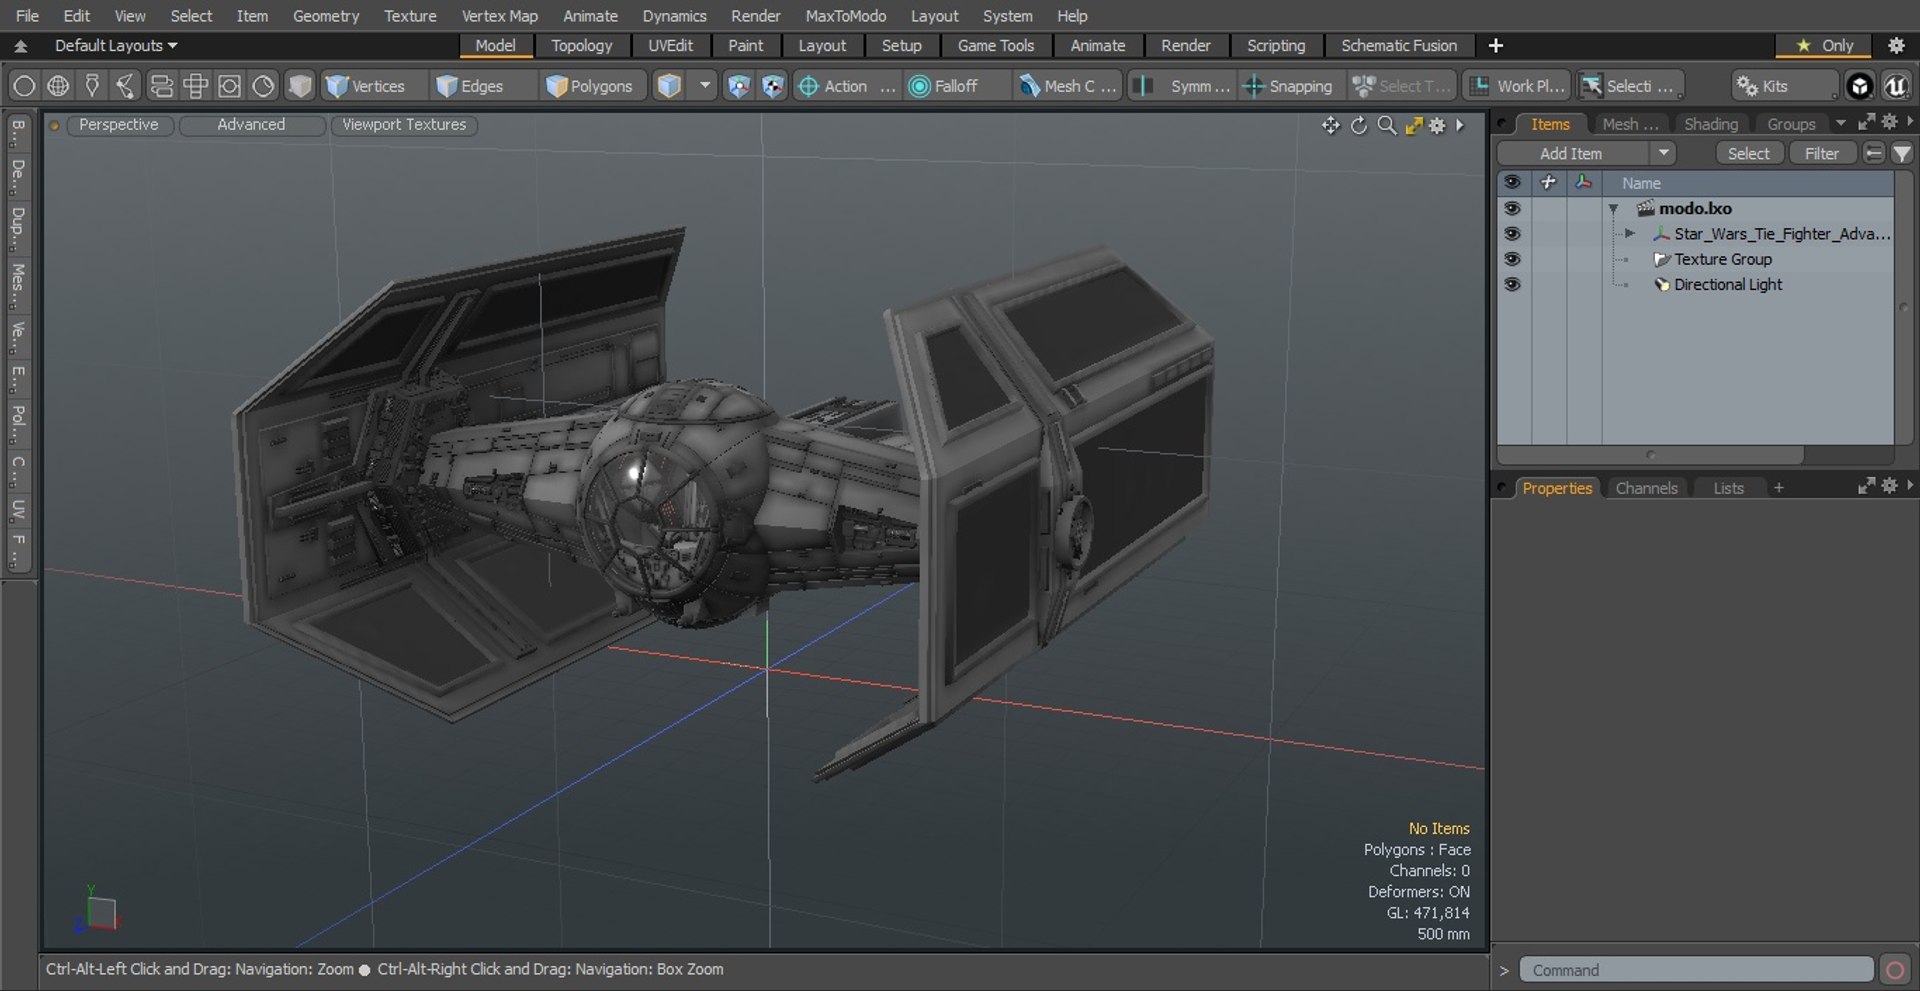Click the Add Item button
Viewport: 1920px width, 991px height.
[1571, 154]
